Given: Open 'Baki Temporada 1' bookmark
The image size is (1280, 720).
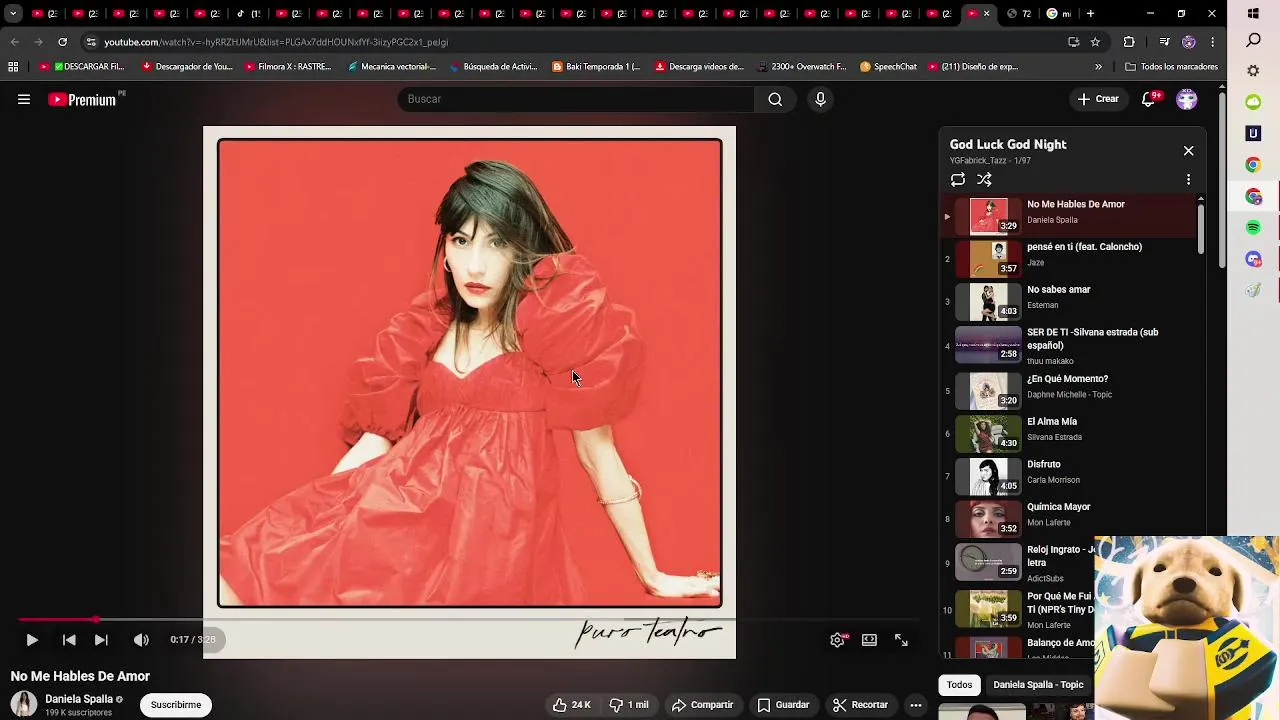Looking at the screenshot, I should (x=597, y=67).
